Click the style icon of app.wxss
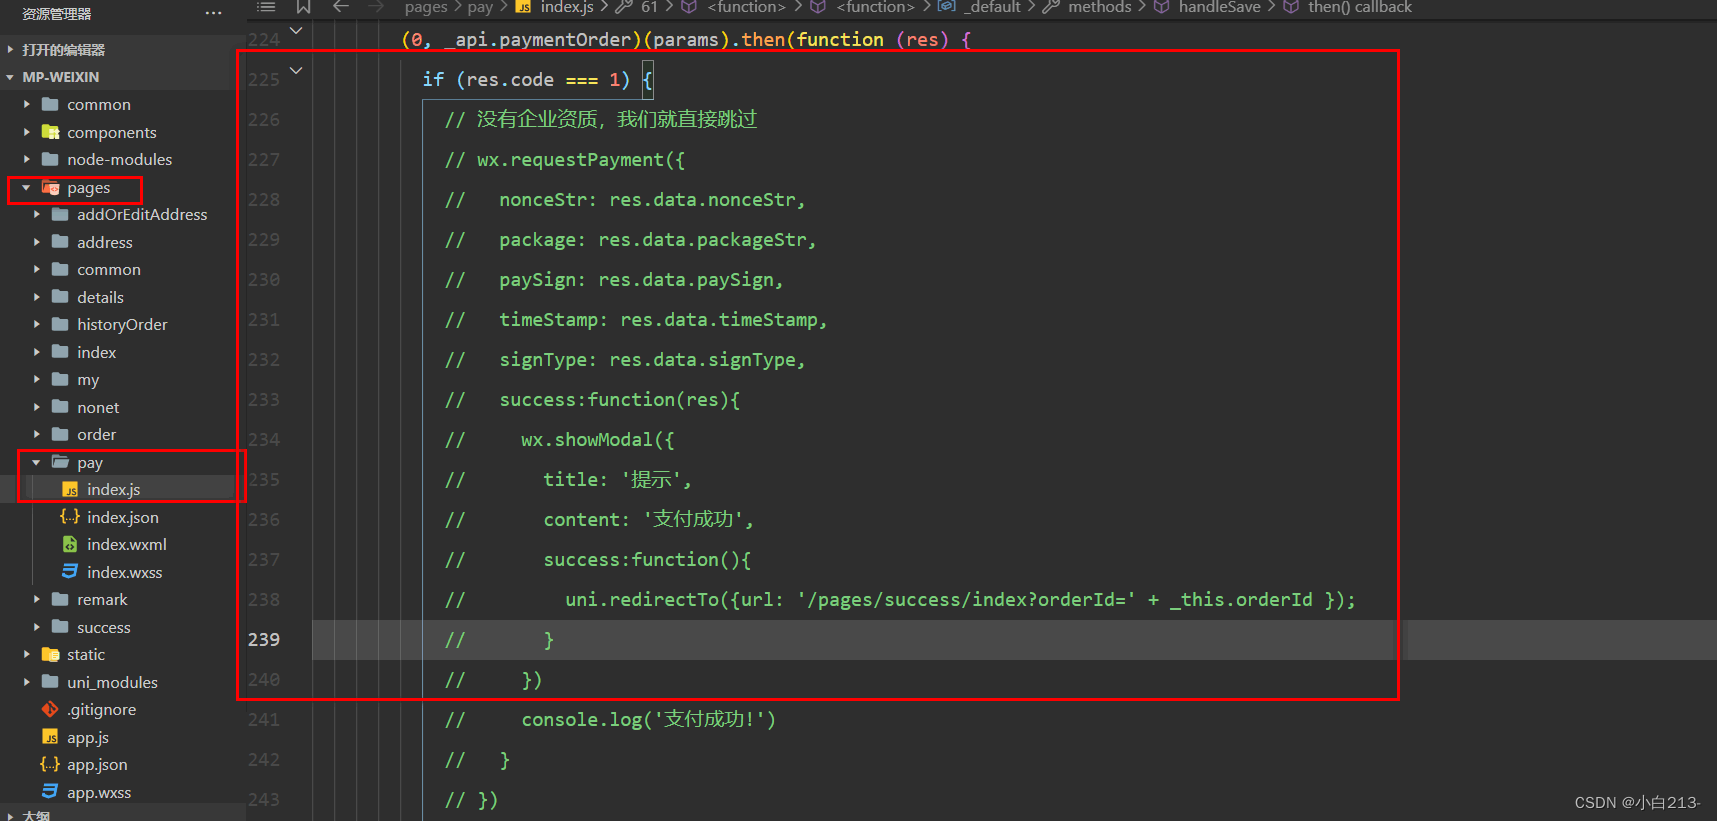Viewport: 1717px width, 821px height. pos(50,792)
